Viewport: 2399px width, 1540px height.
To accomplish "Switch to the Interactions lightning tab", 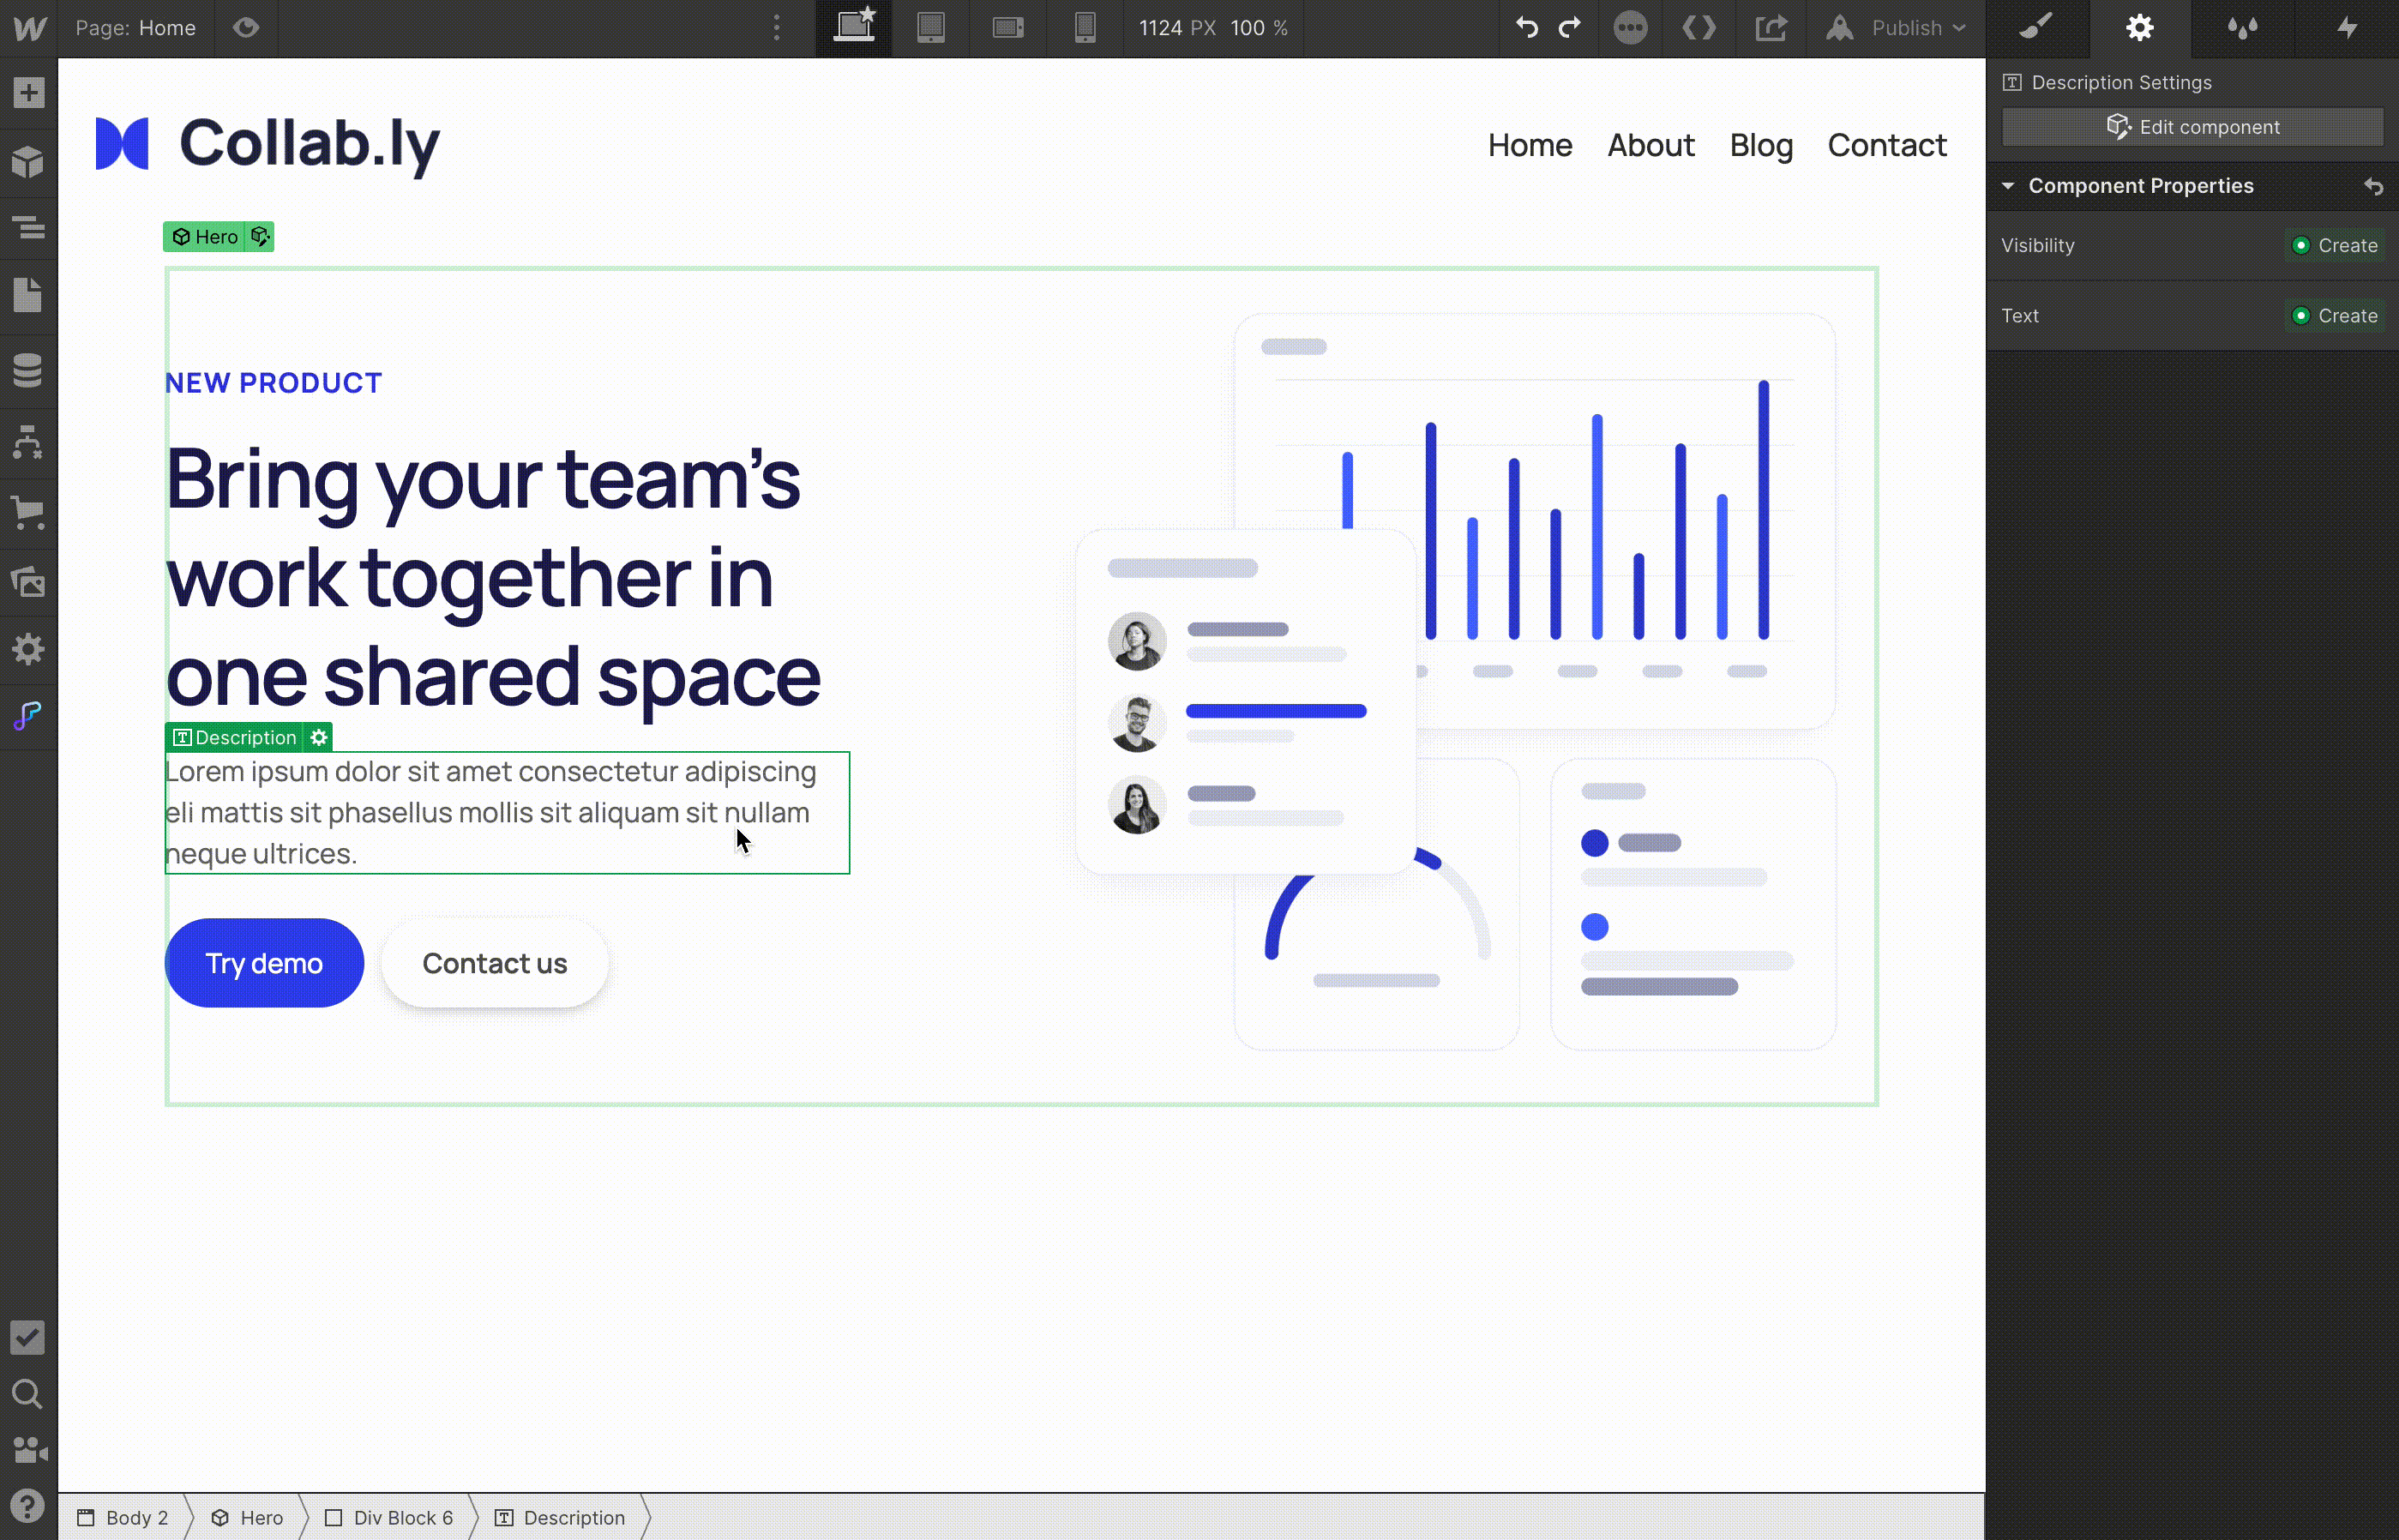I will (x=2346, y=27).
